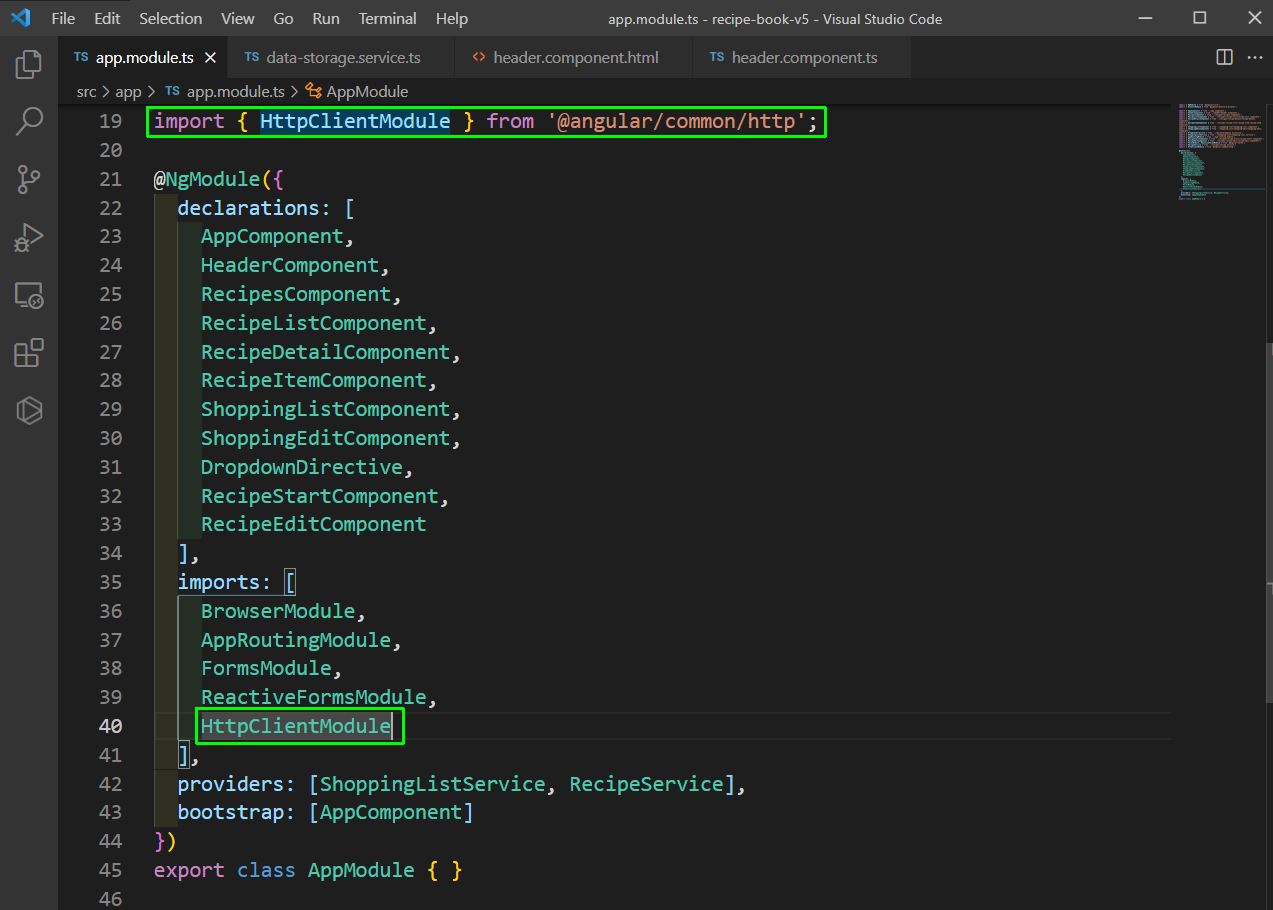
Task: Click DropdownDirective entry
Action: [302, 467]
